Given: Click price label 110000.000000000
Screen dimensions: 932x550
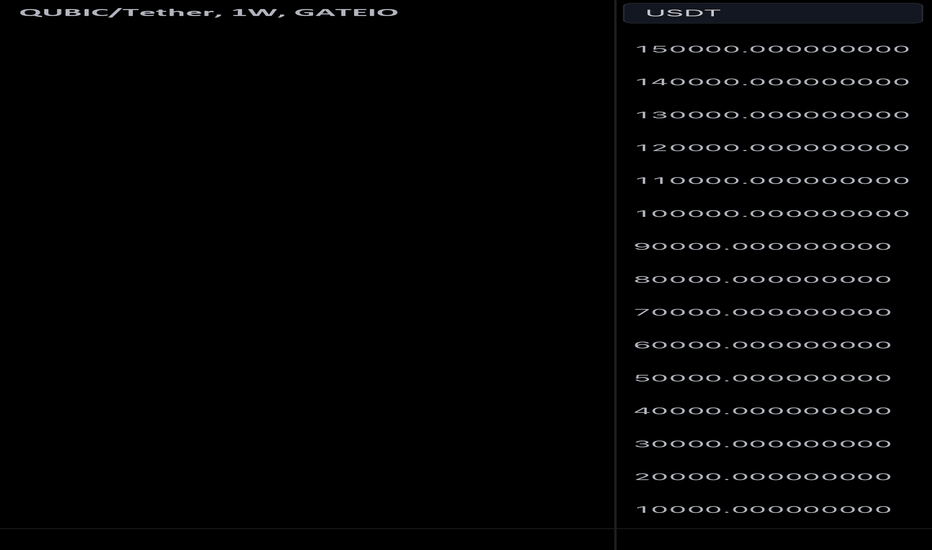Looking at the screenshot, I should (x=773, y=181).
